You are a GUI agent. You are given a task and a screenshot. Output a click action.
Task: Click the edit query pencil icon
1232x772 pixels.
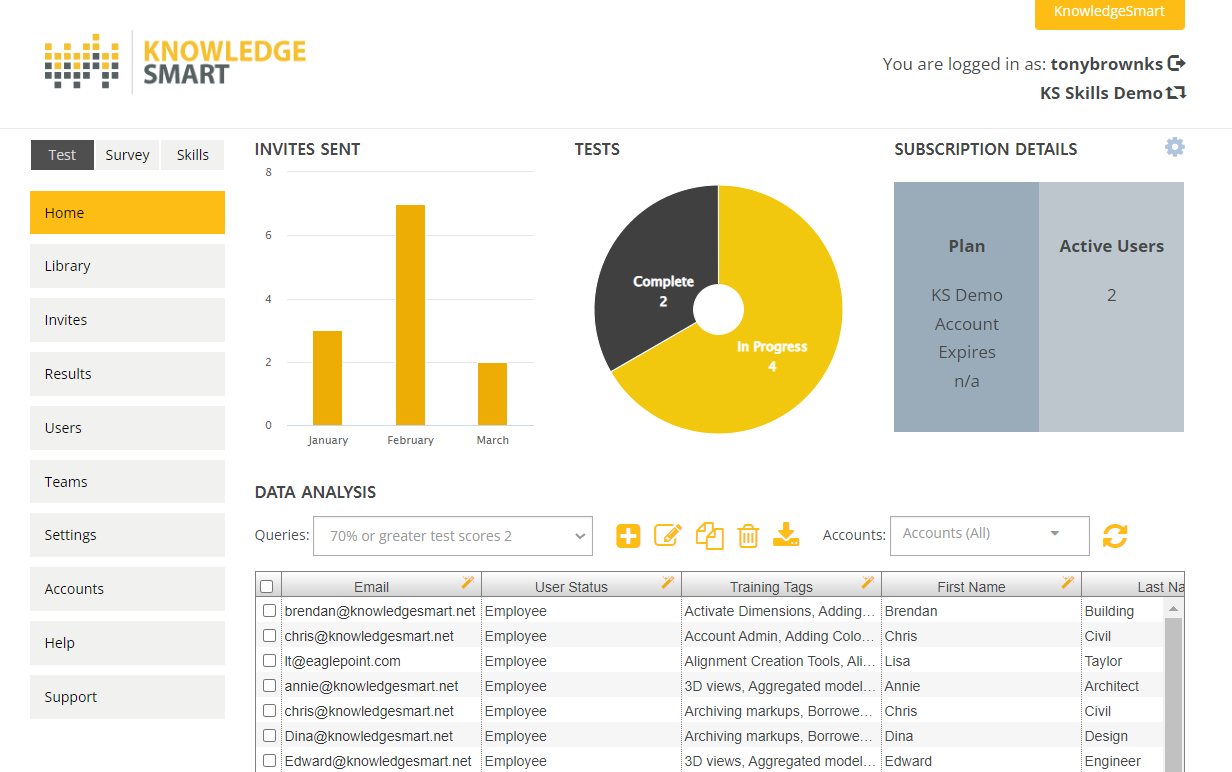(667, 535)
